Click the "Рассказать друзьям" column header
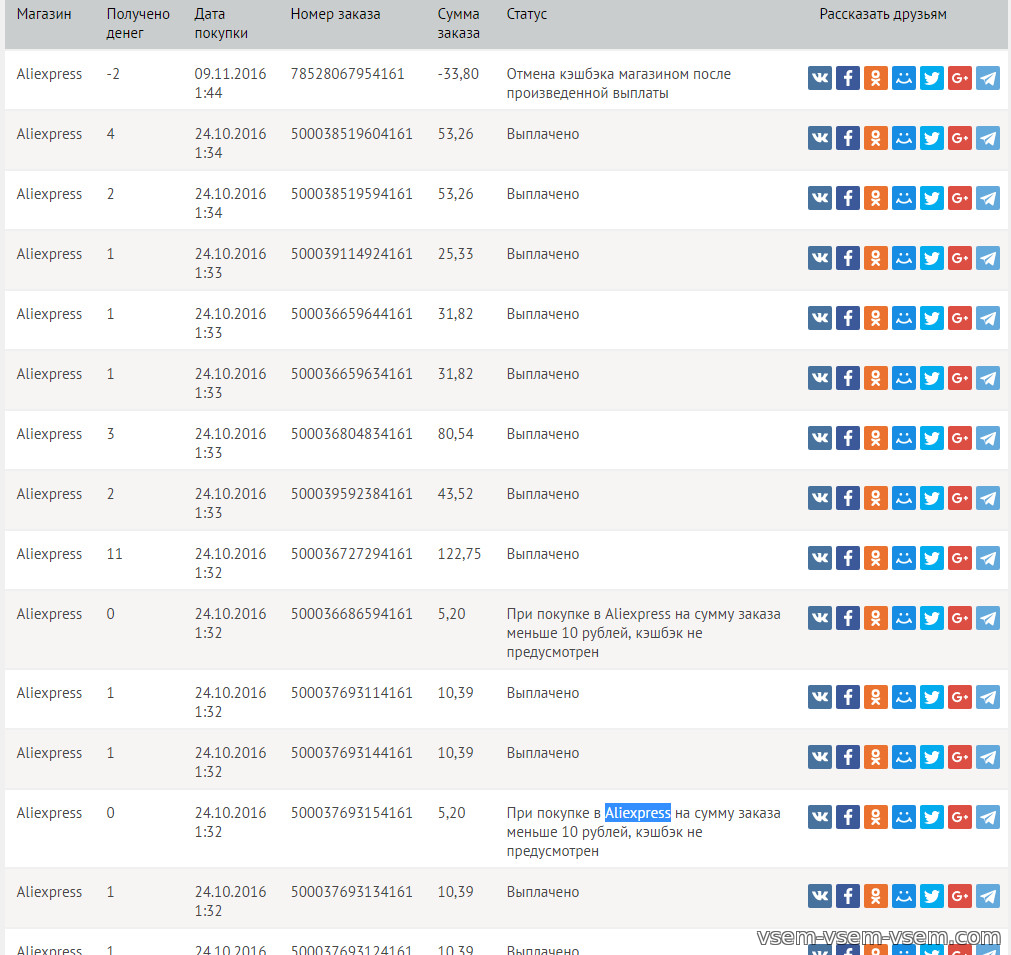1011x955 pixels. pos(883,14)
